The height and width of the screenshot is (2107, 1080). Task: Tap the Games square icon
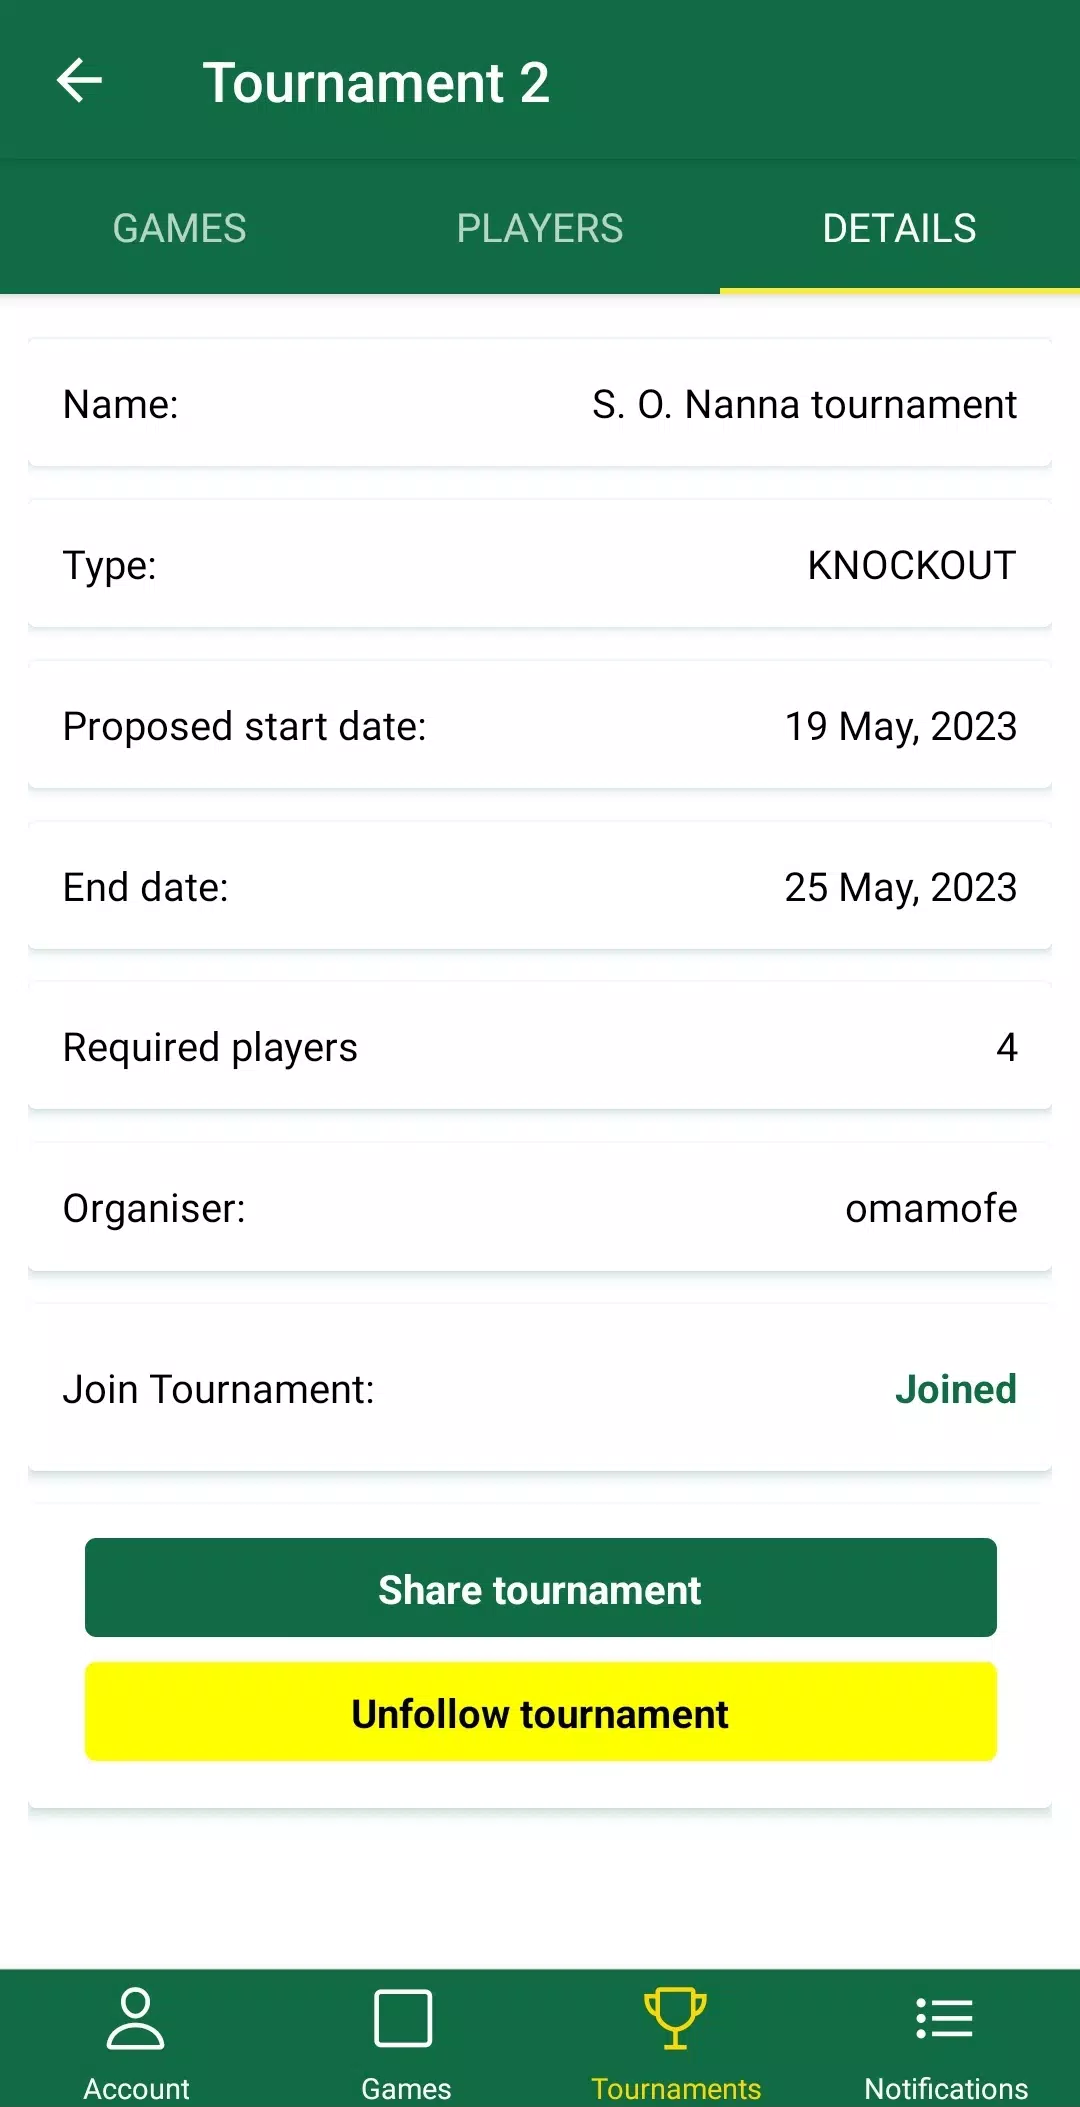pyautogui.click(x=403, y=2018)
